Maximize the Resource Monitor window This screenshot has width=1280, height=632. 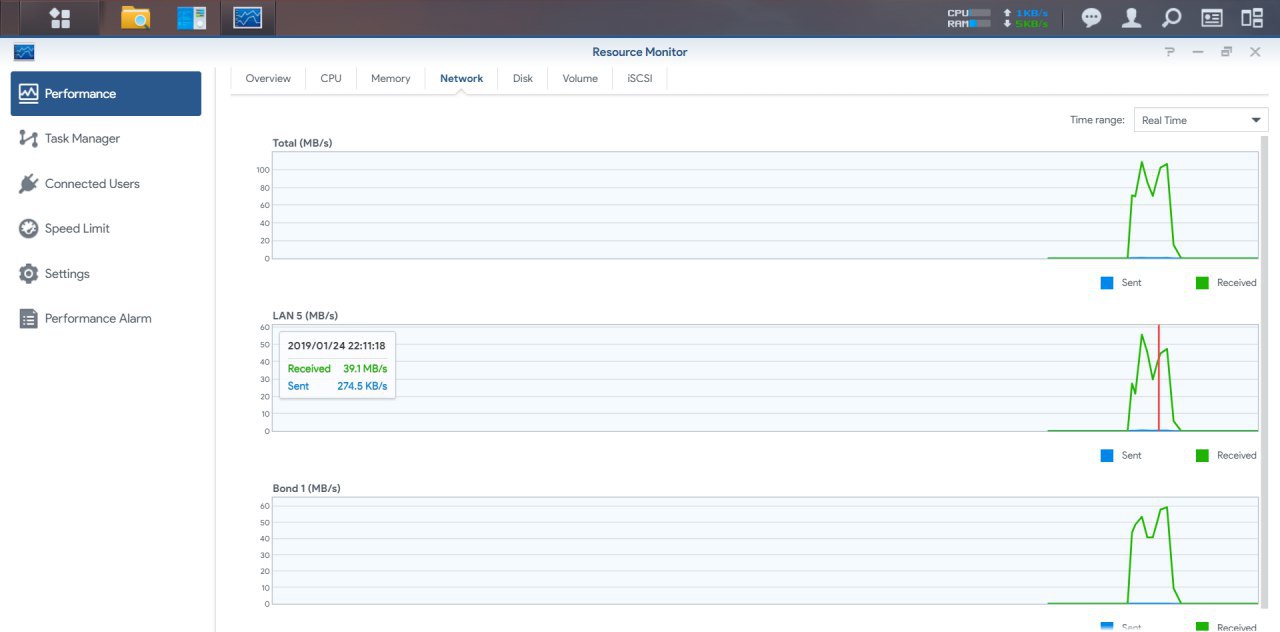[x=1226, y=52]
